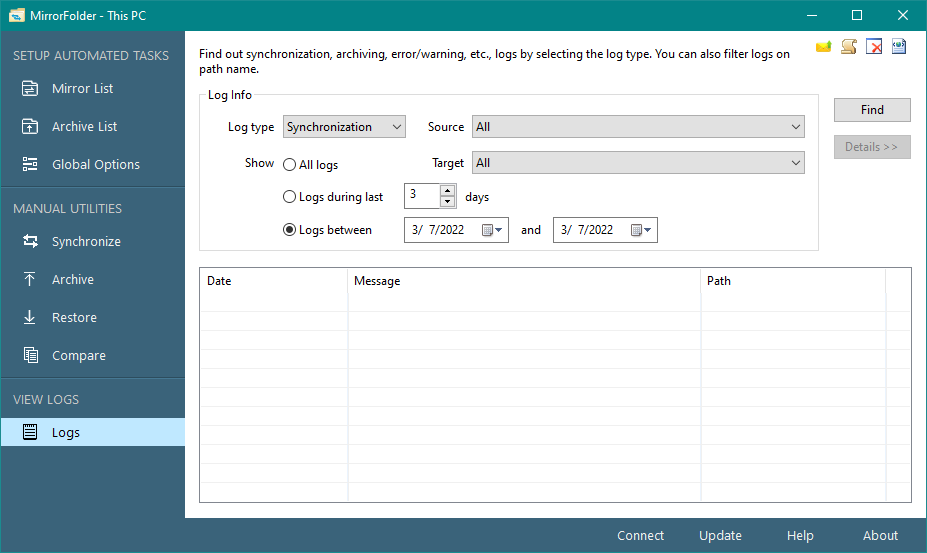
Task: Click the Find button
Action: point(872,110)
